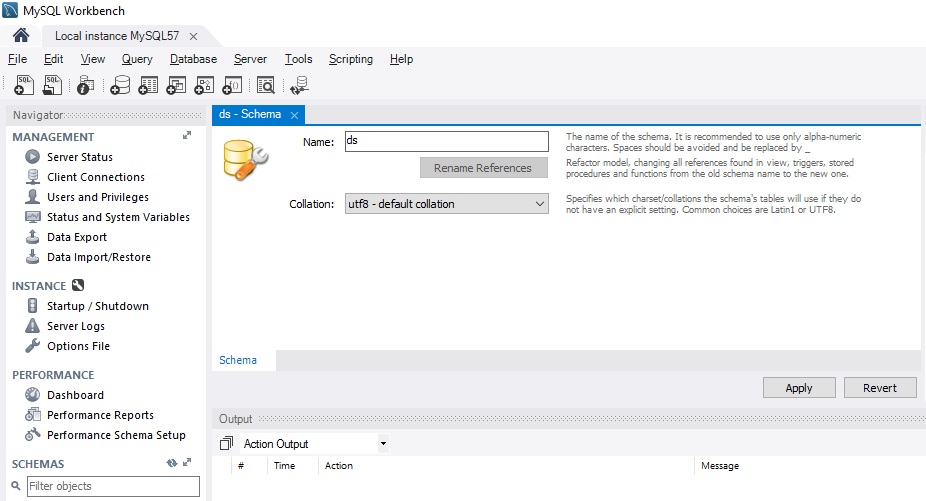Open the Database menu
The width and height of the screenshot is (926, 501).
coord(193,59)
